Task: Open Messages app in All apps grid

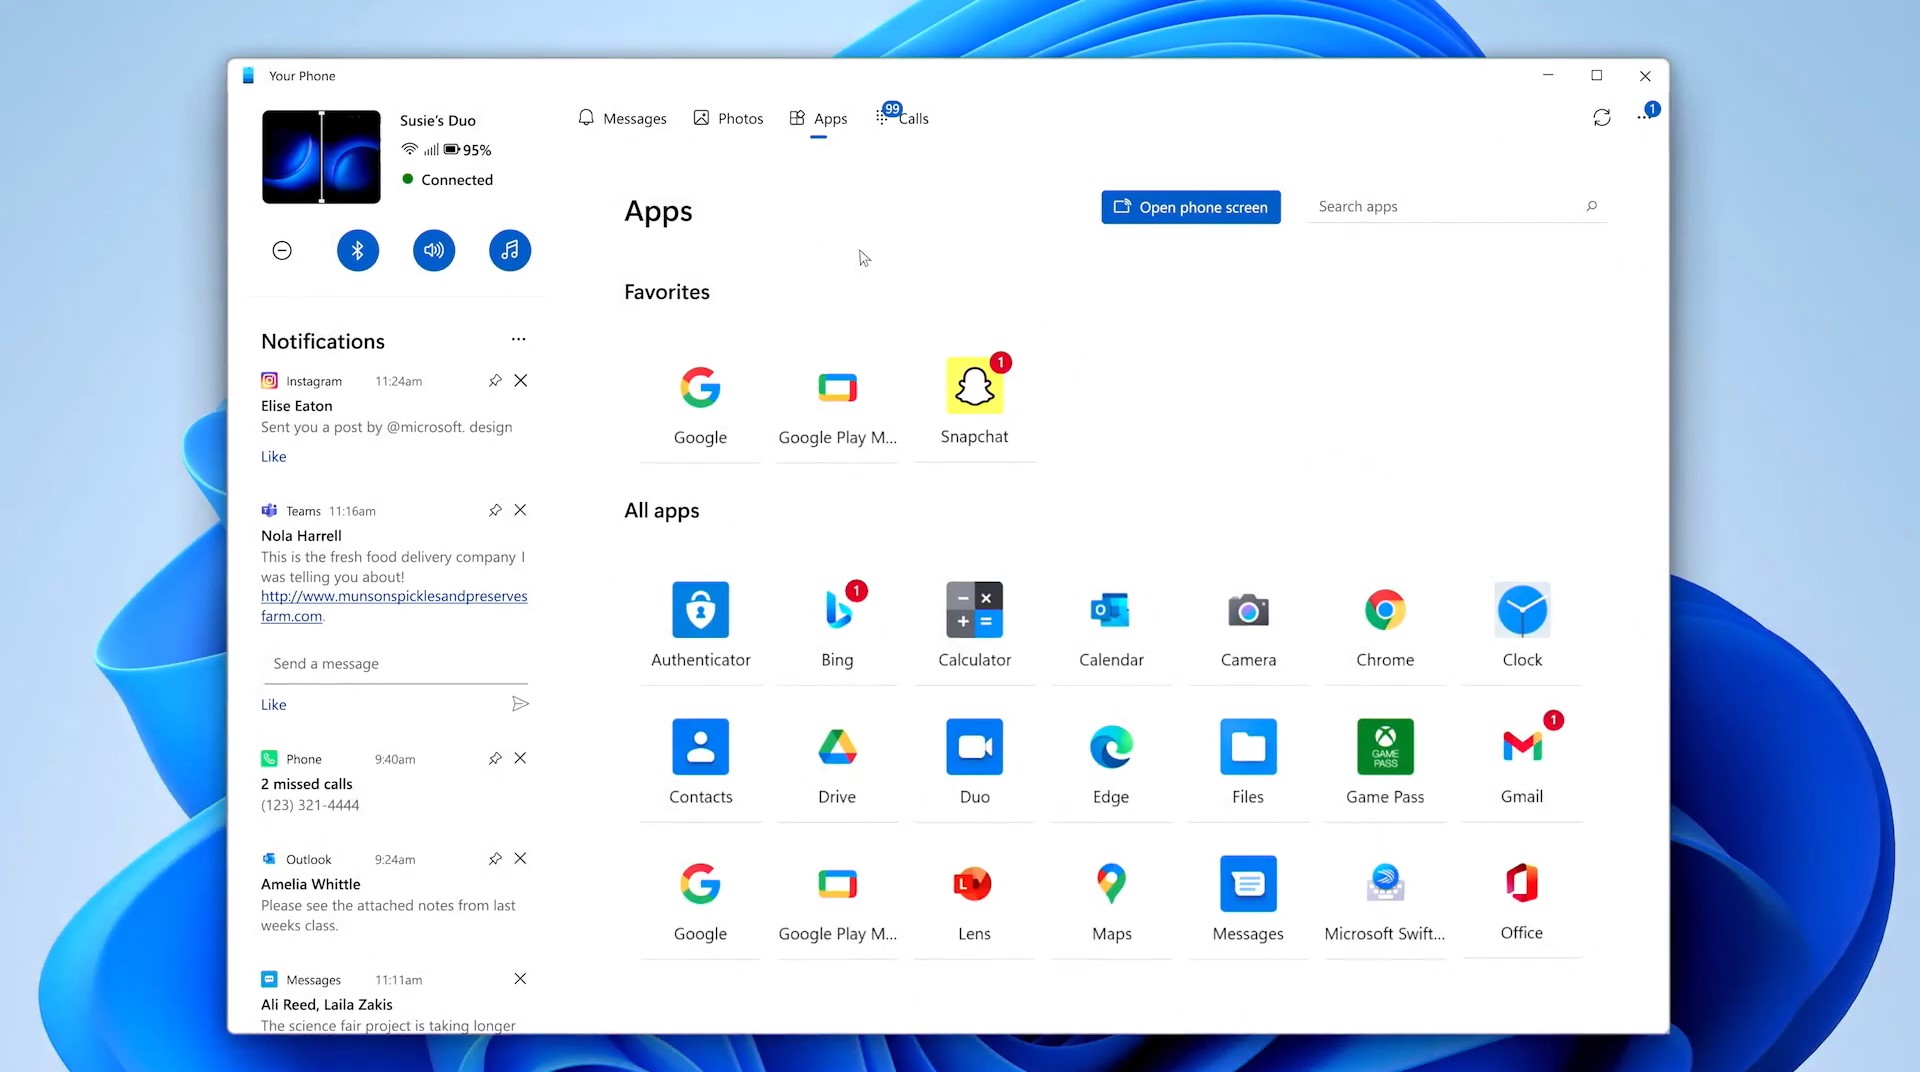Action: (1248, 899)
